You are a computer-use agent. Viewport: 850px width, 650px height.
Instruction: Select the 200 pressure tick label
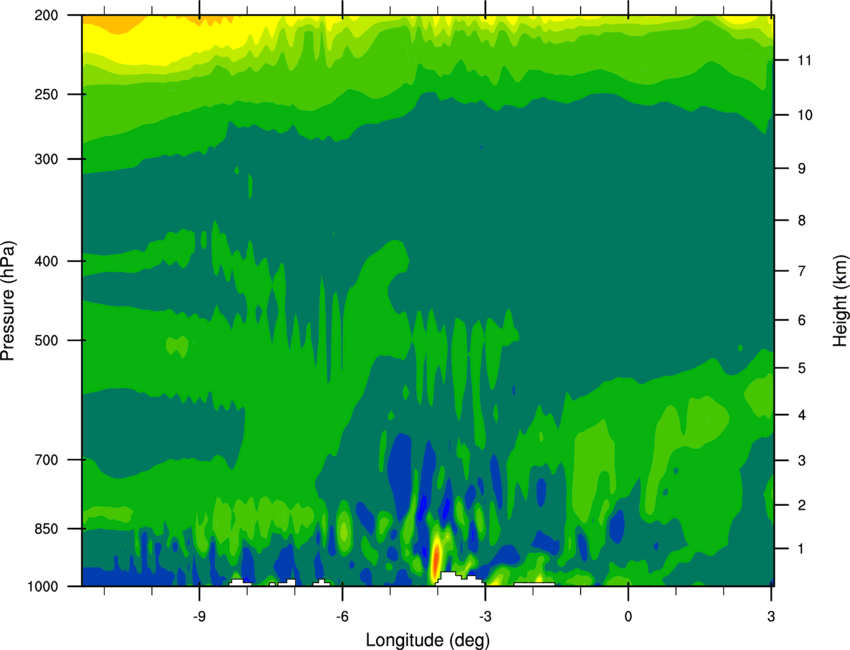tap(46, 15)
